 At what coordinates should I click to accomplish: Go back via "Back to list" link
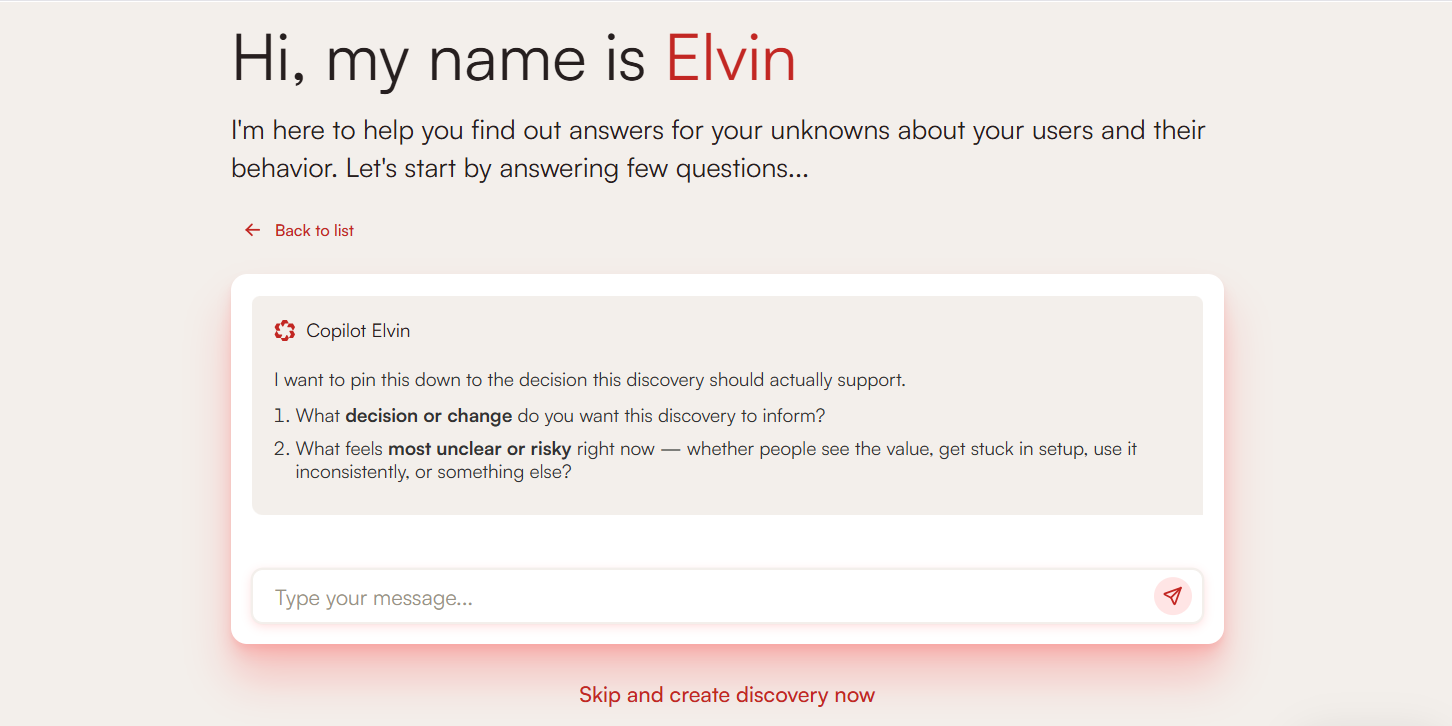coord(314,230)
